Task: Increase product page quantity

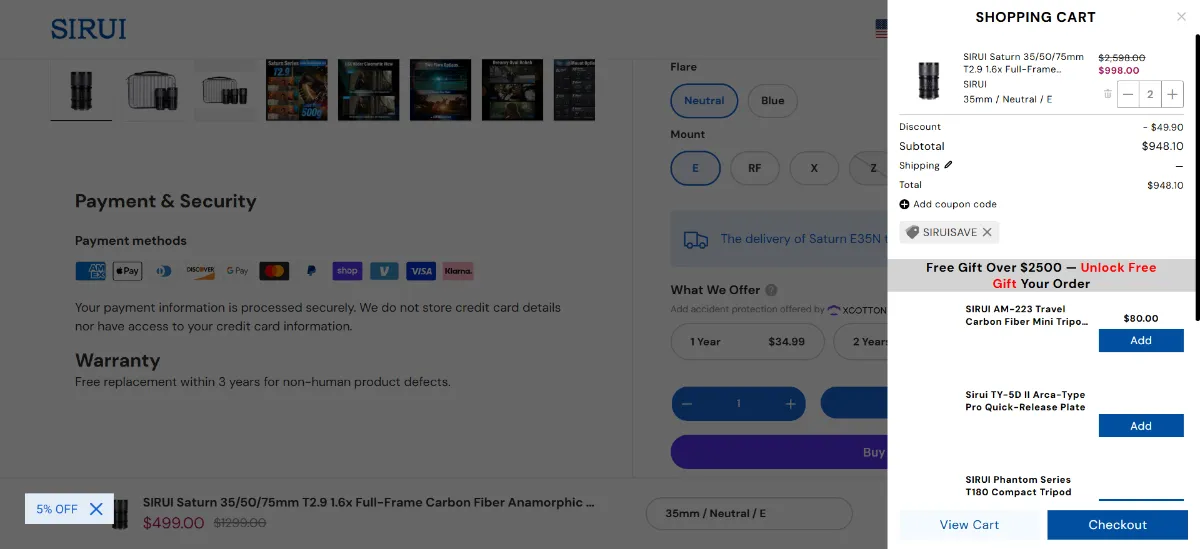Action: tap(790, 404)
